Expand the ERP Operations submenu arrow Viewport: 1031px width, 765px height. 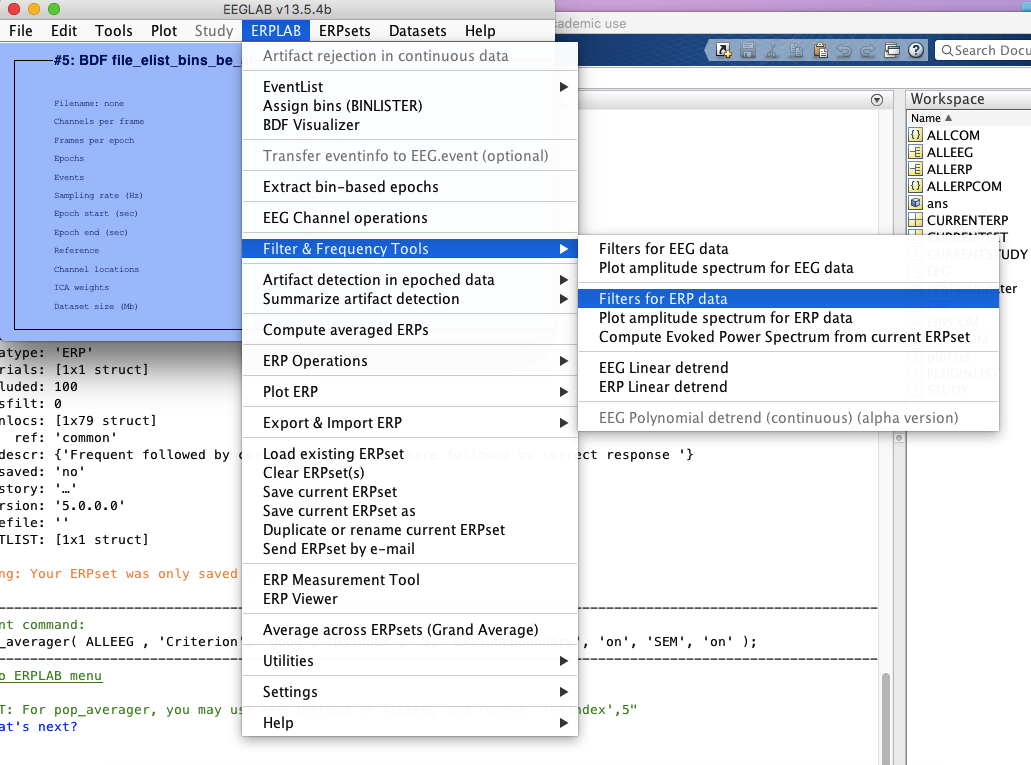(563, 361)
